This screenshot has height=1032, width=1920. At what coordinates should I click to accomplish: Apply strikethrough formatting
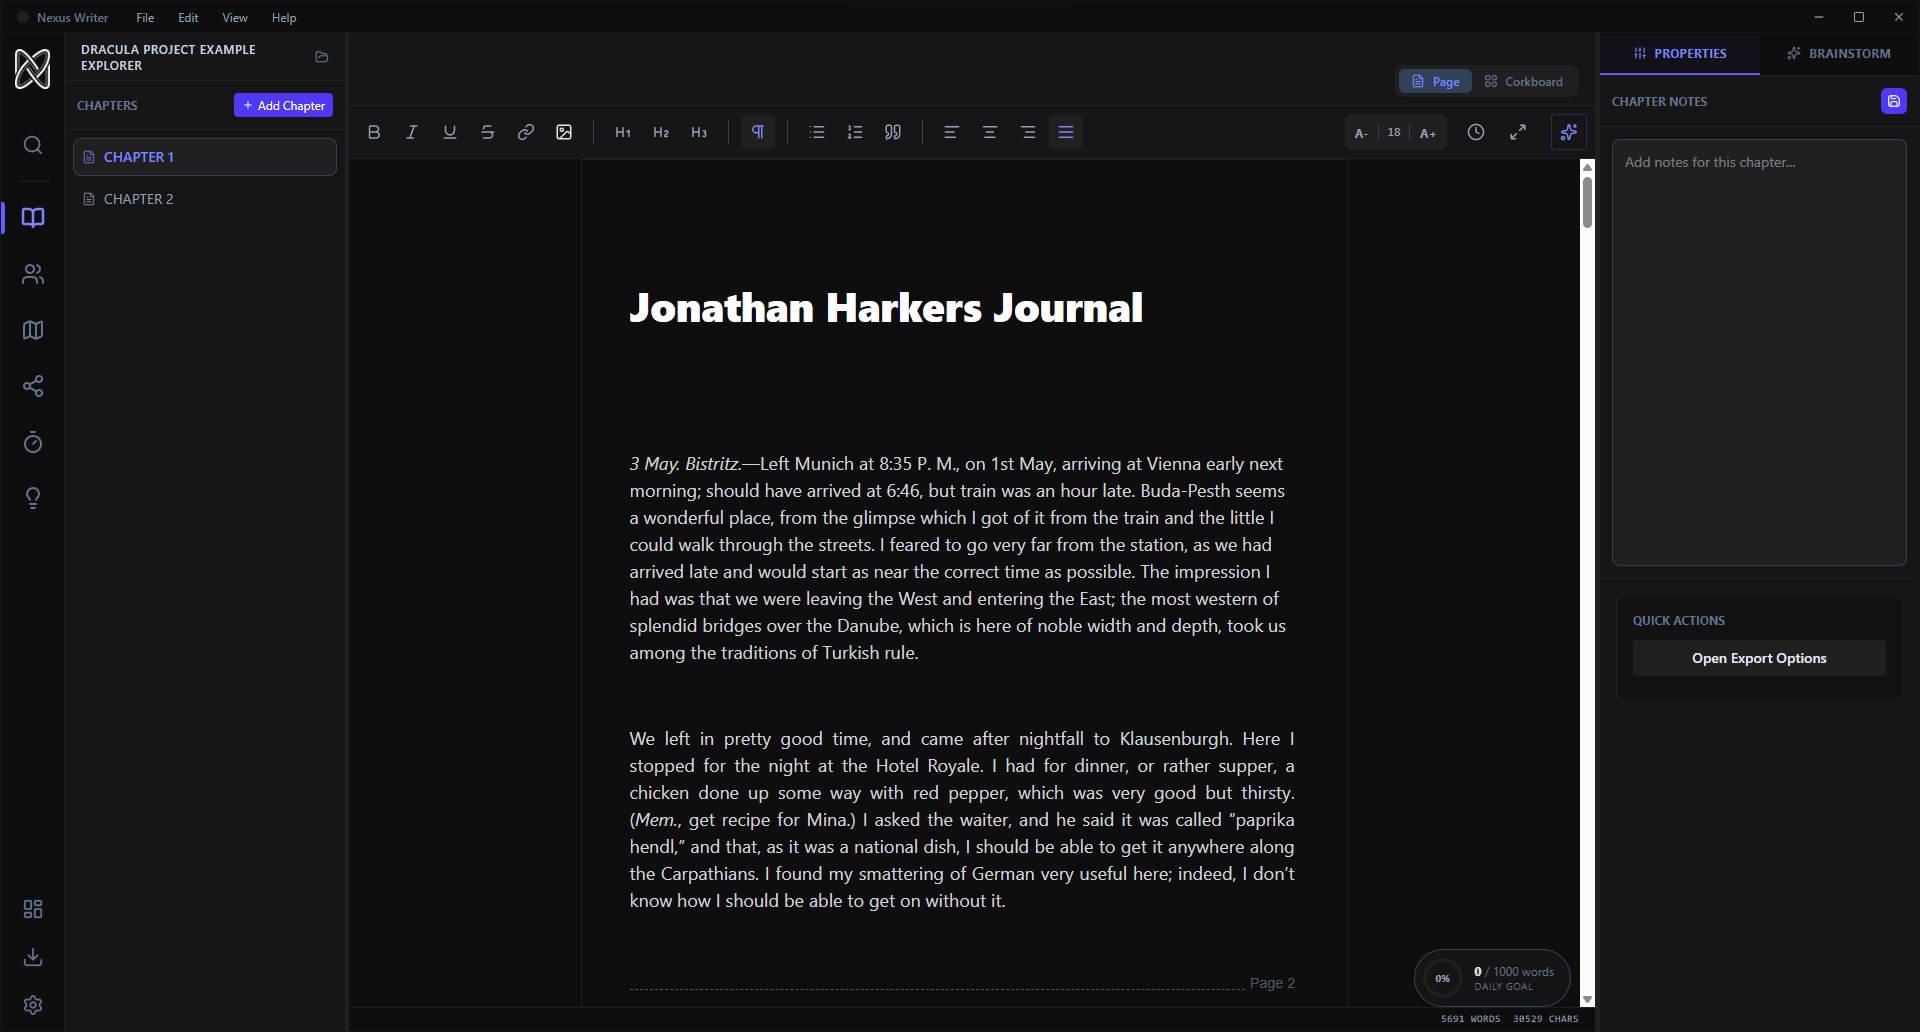click(x=488, y=132)
